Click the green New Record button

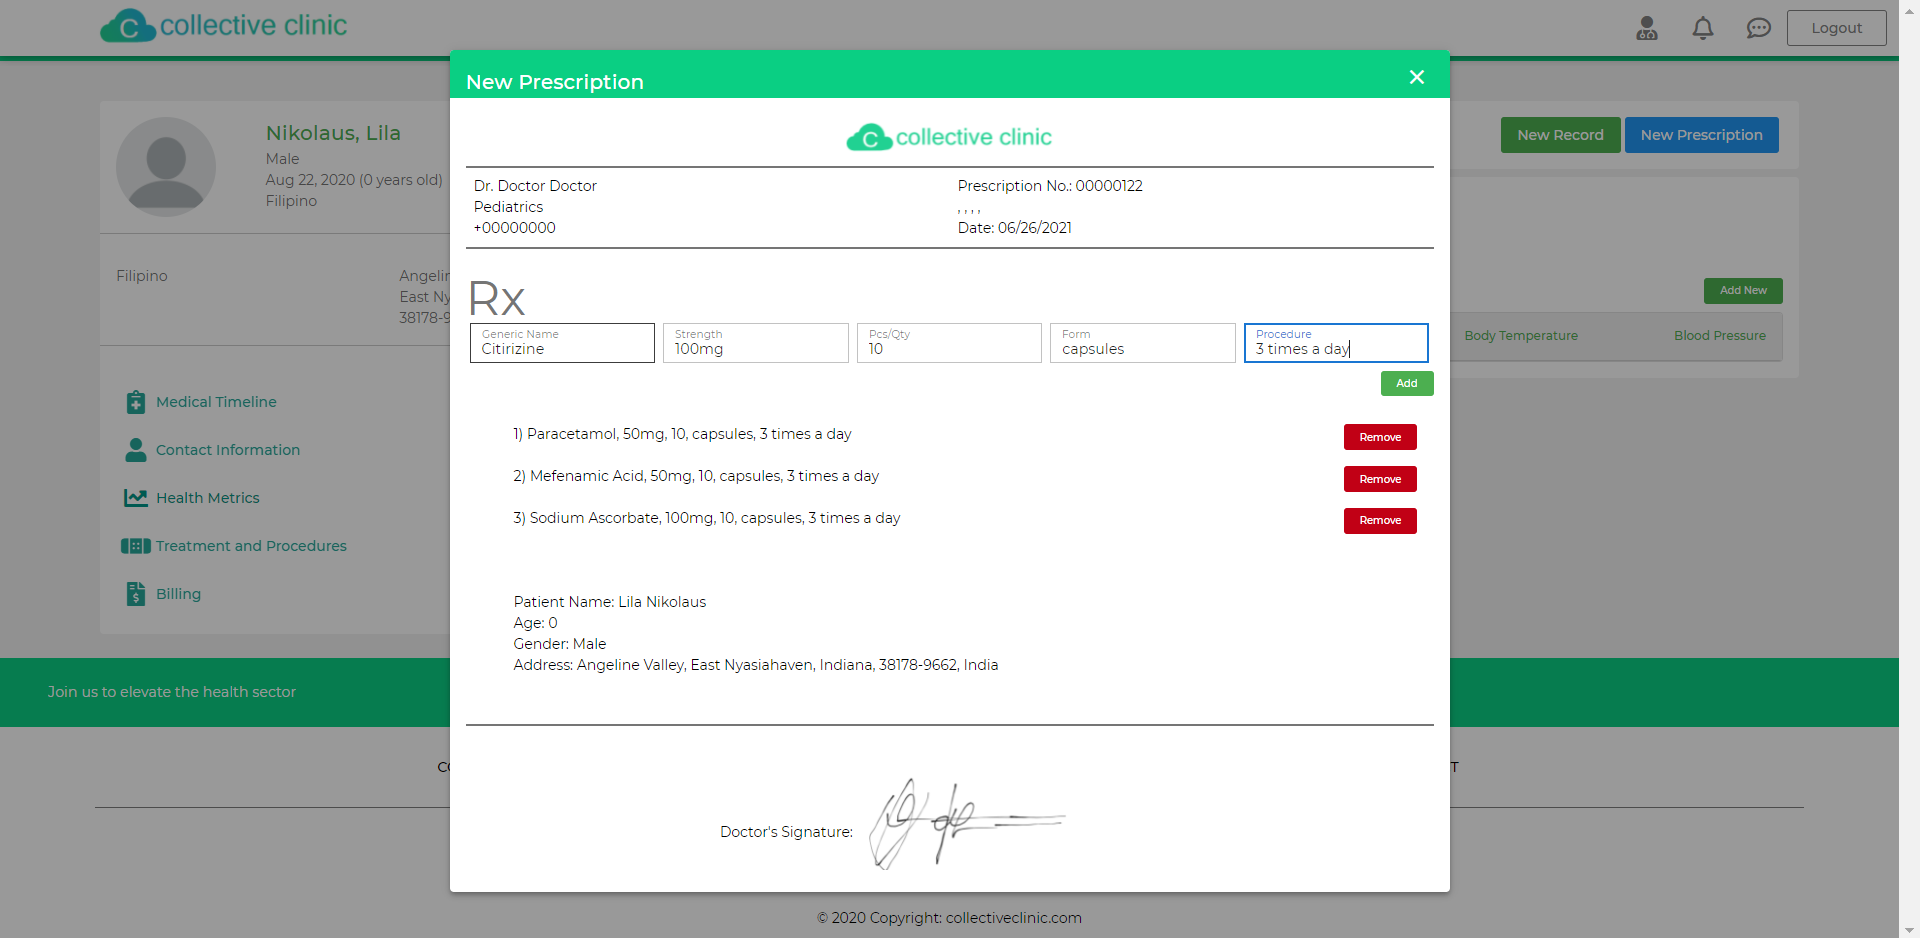1560,135
